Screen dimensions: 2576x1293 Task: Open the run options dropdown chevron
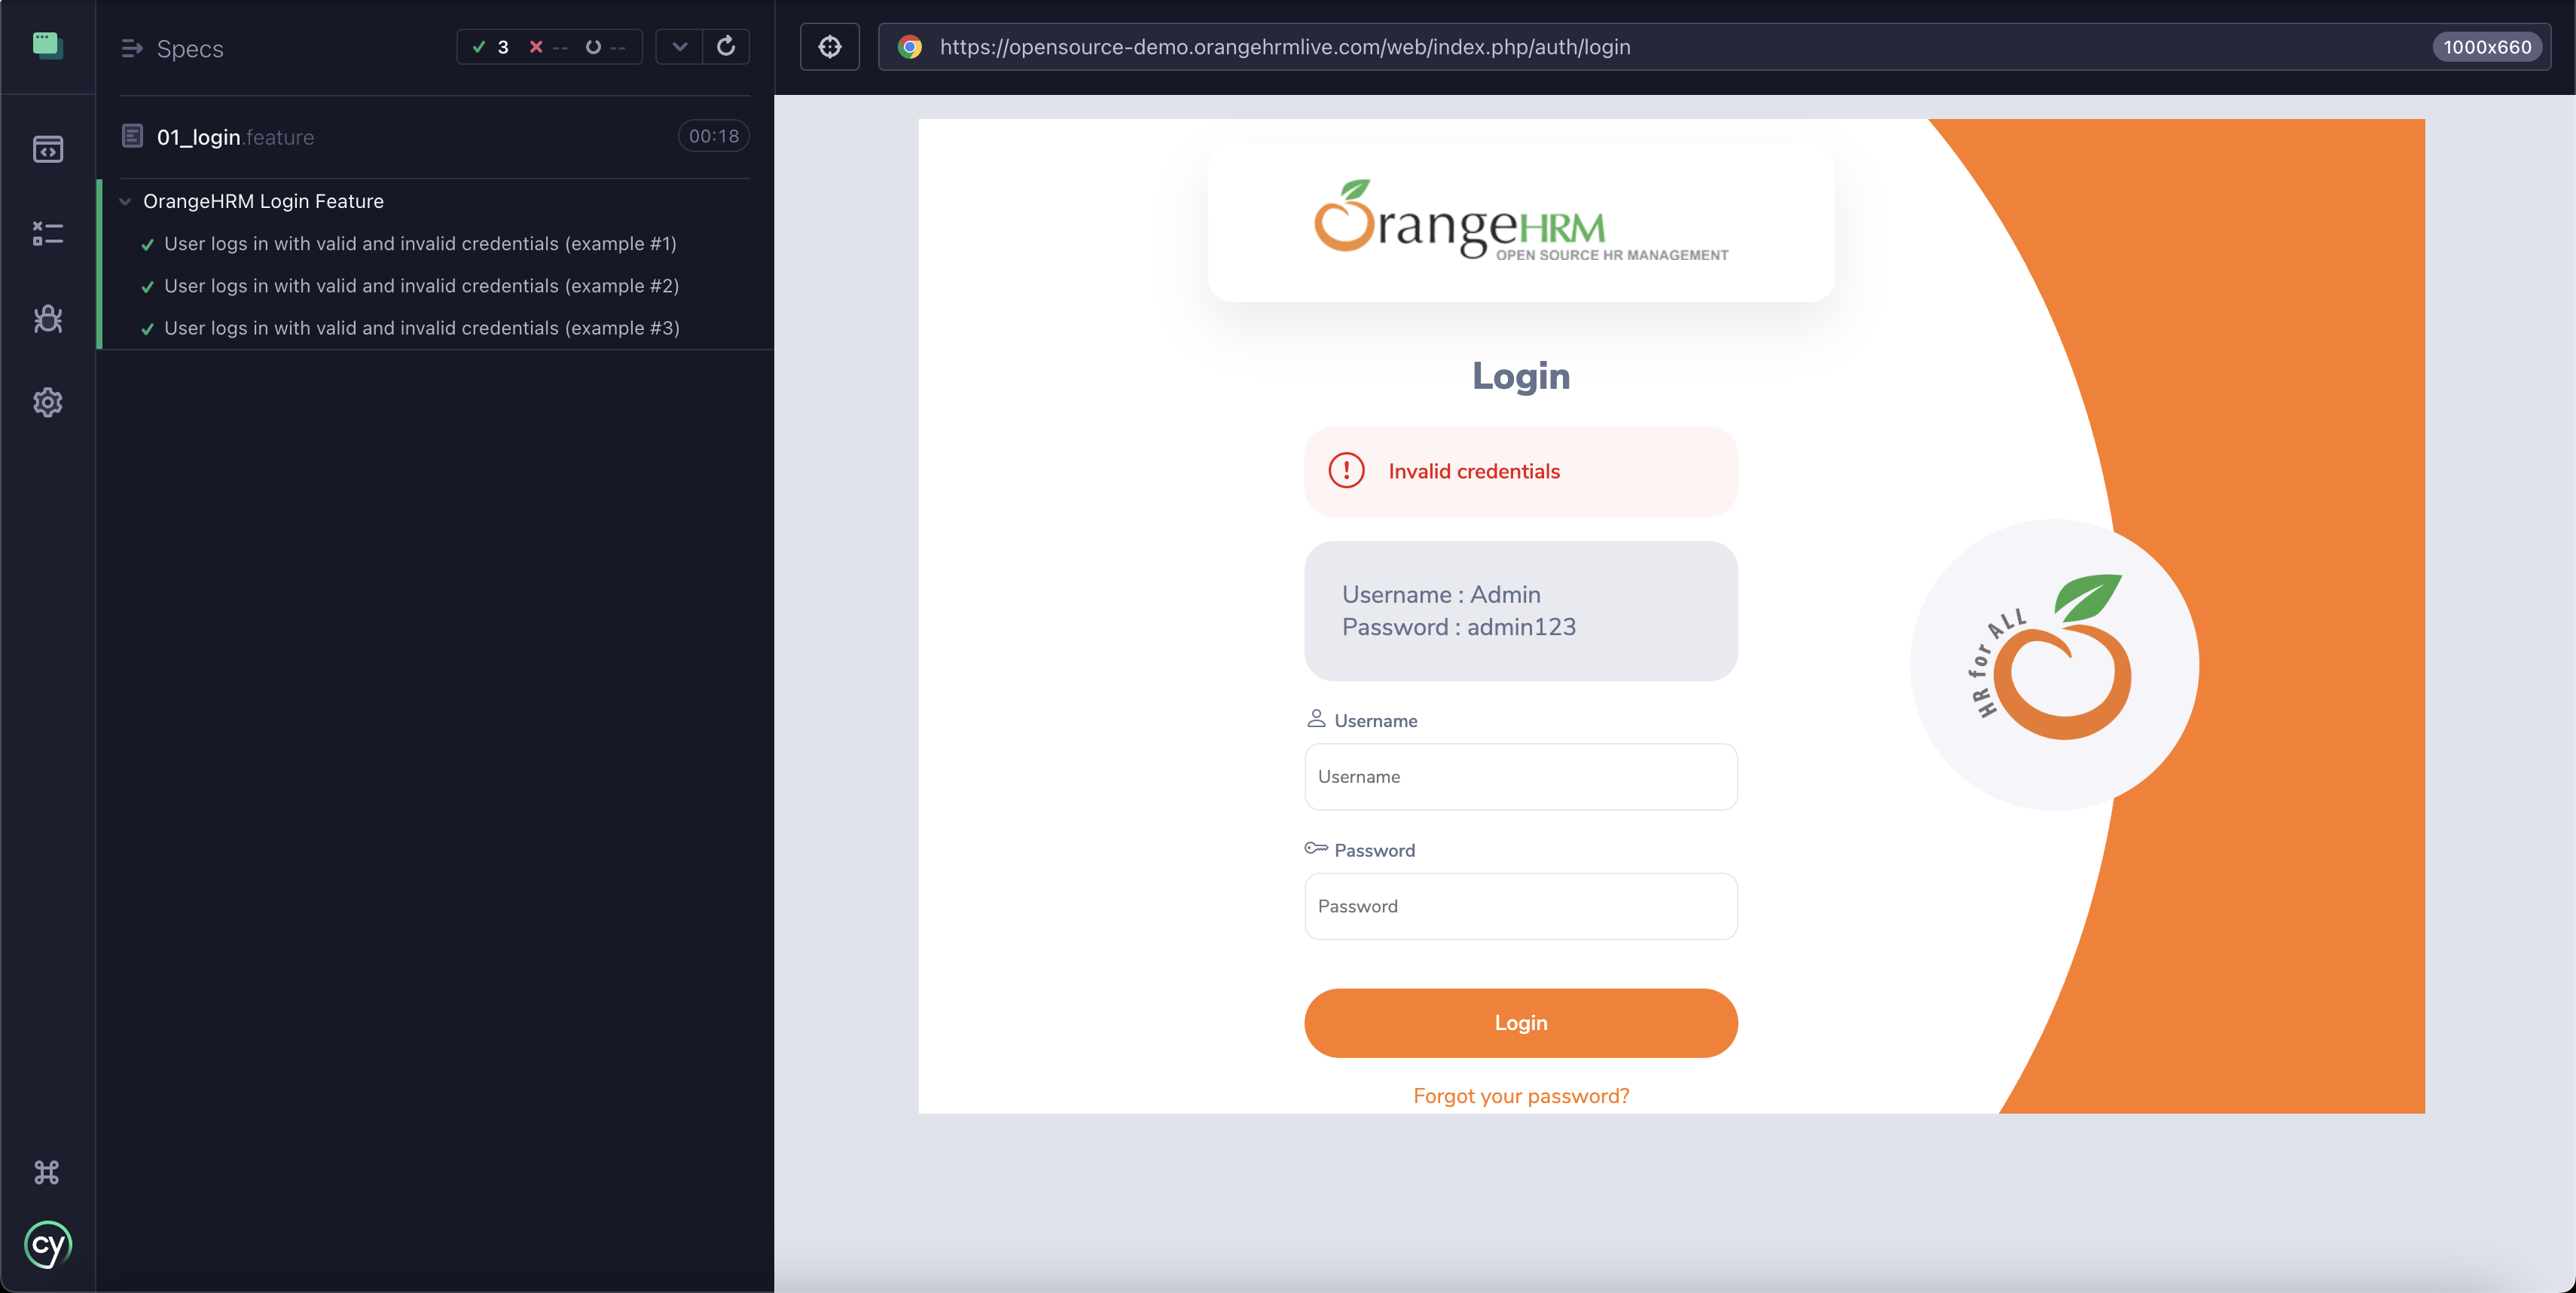click(679, 47)
